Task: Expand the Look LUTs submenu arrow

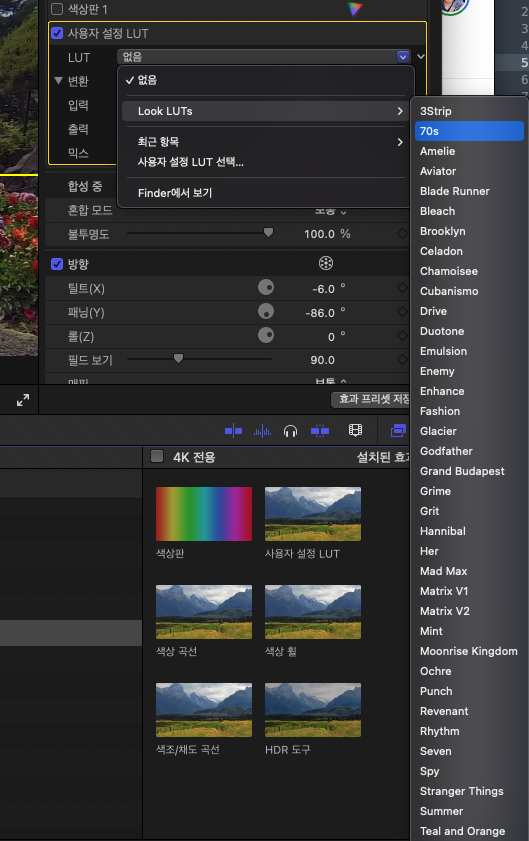Action: 400,111
